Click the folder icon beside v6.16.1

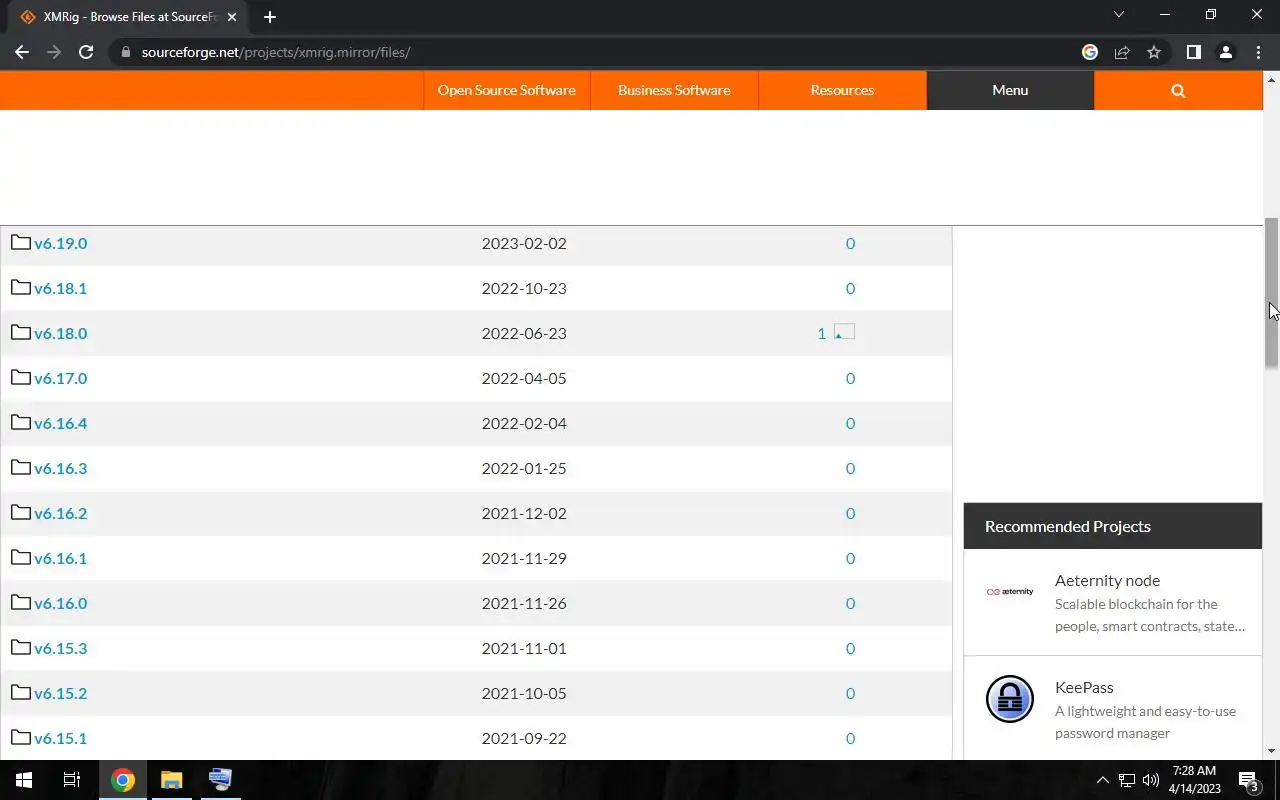click(21, 557)
